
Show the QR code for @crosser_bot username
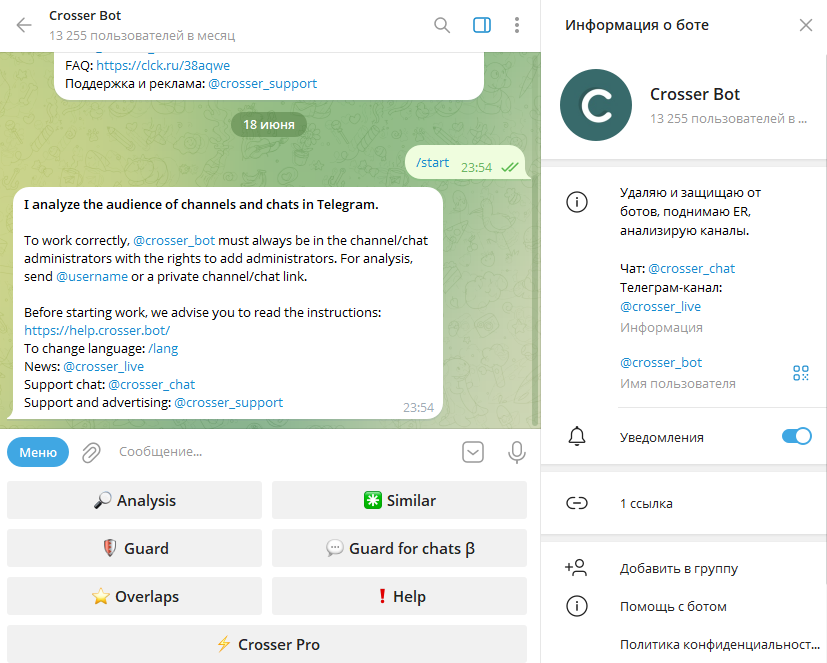[x=801, y=373]
